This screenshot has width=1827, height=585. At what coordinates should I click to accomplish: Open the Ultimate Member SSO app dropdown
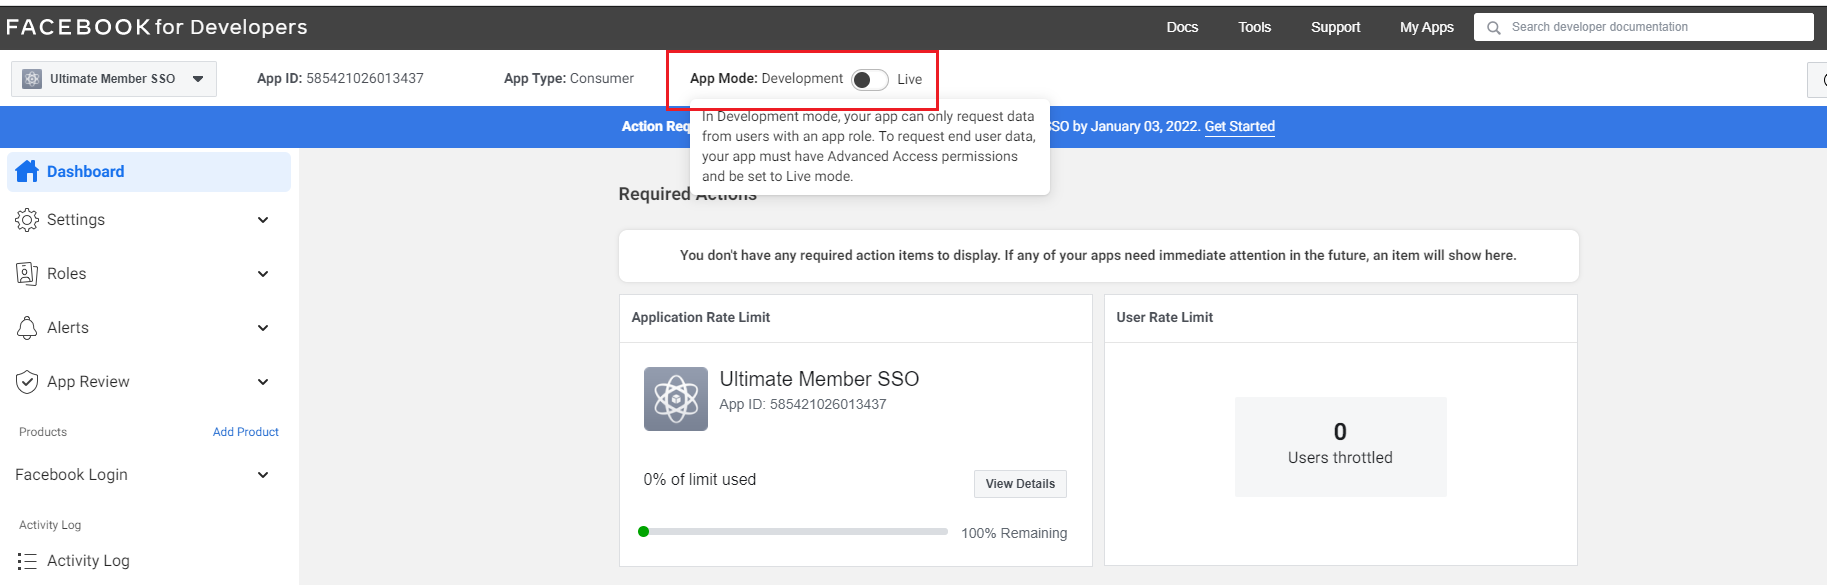pyautogui.click(x=114, y=79)
